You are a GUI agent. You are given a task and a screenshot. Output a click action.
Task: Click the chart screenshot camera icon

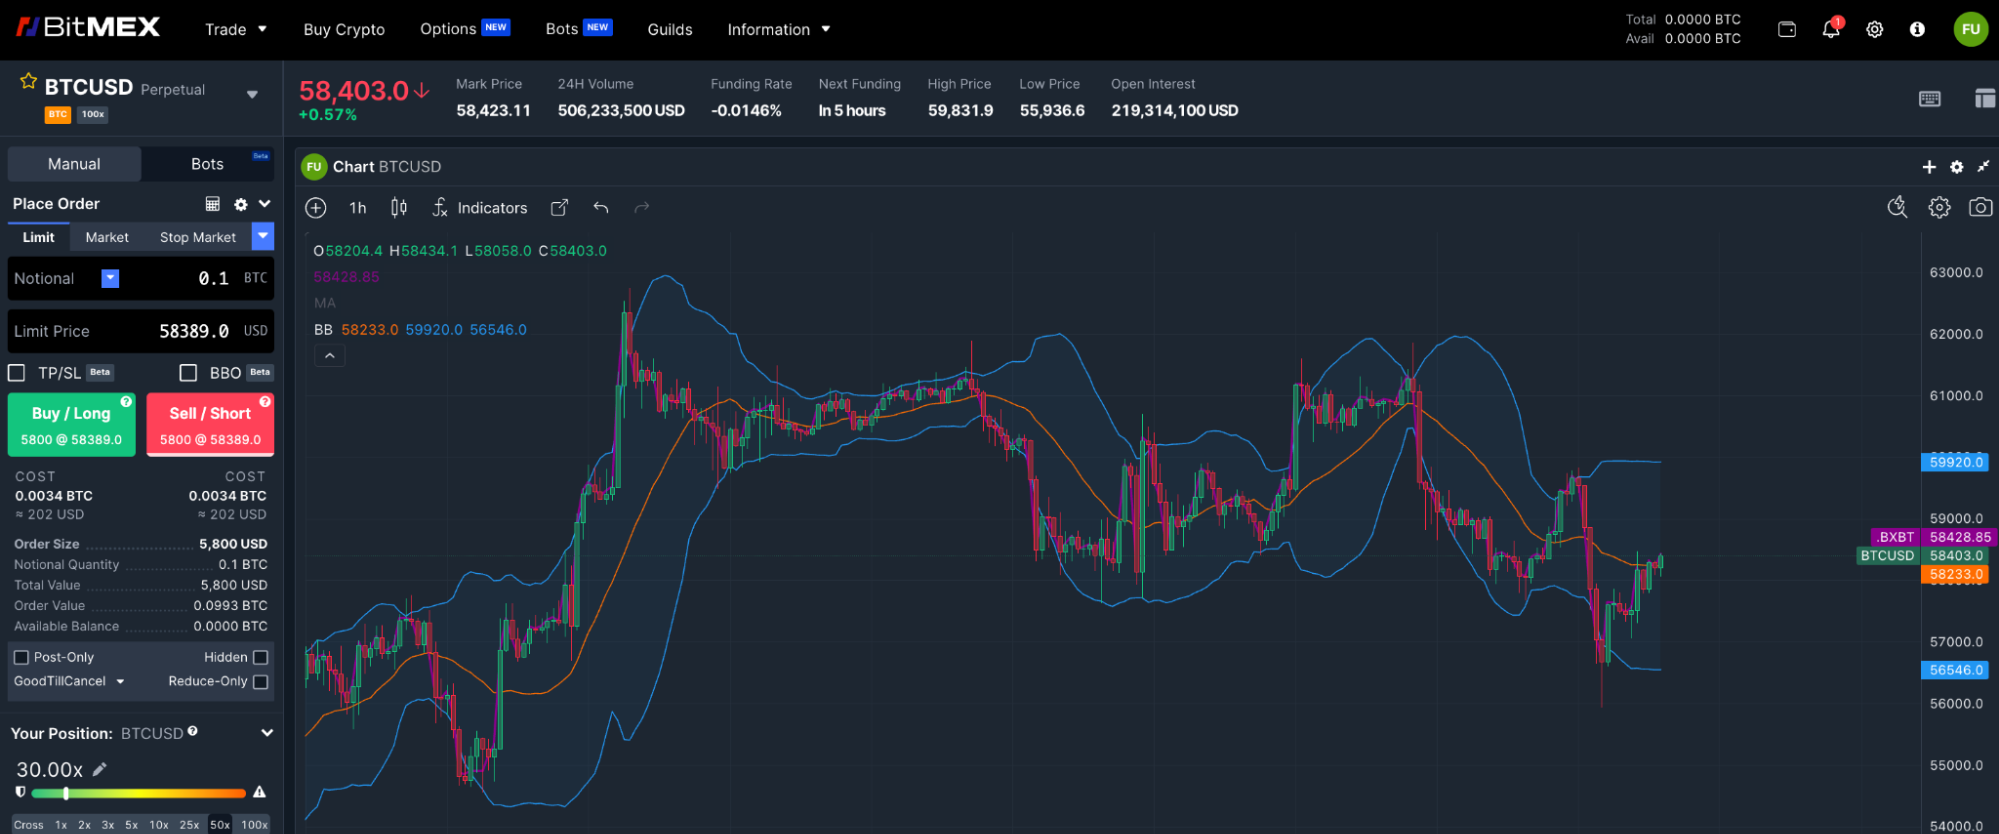tap(1979, 207)
